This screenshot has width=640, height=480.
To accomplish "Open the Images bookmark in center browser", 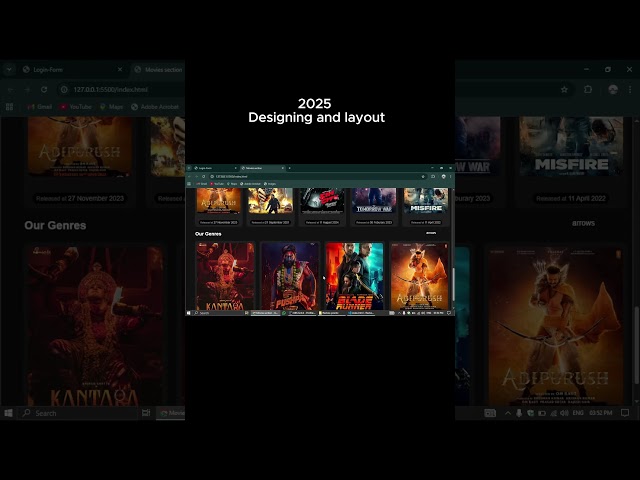I will [x=270, y=184].
